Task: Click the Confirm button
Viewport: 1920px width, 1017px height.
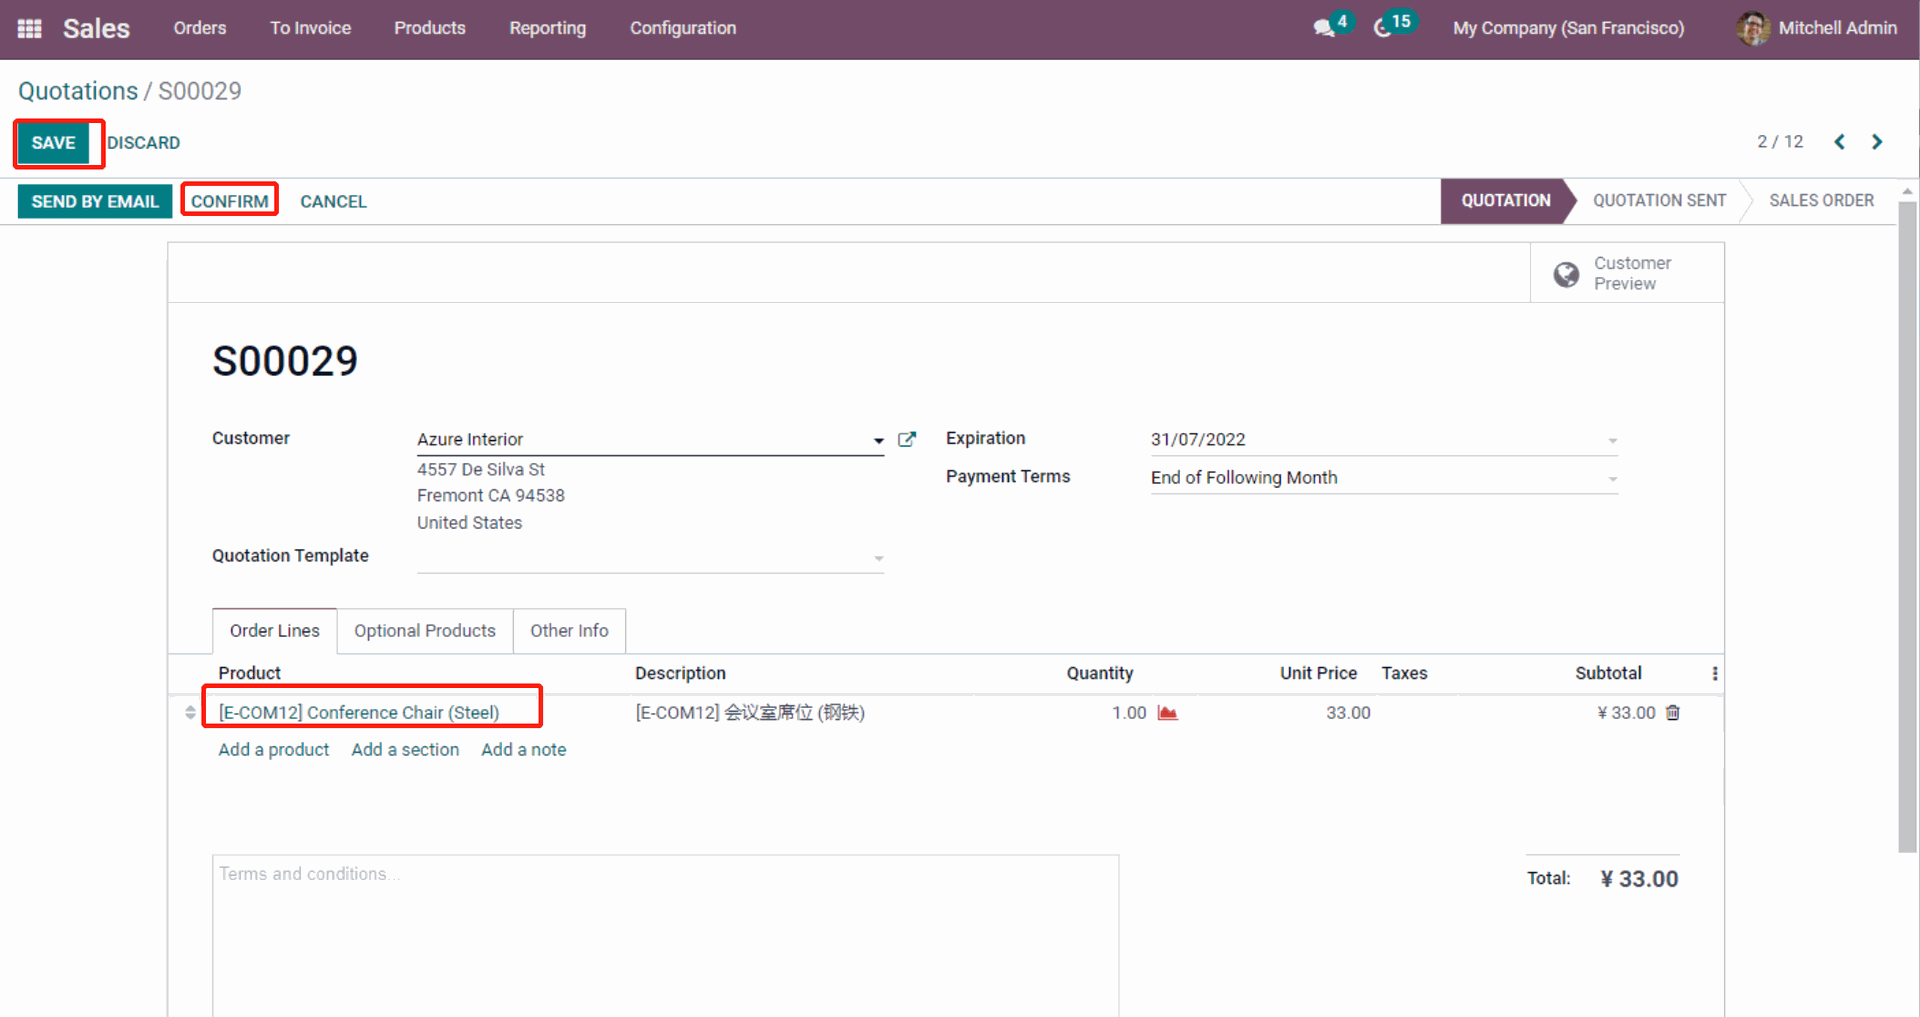Action: [229, 201]
